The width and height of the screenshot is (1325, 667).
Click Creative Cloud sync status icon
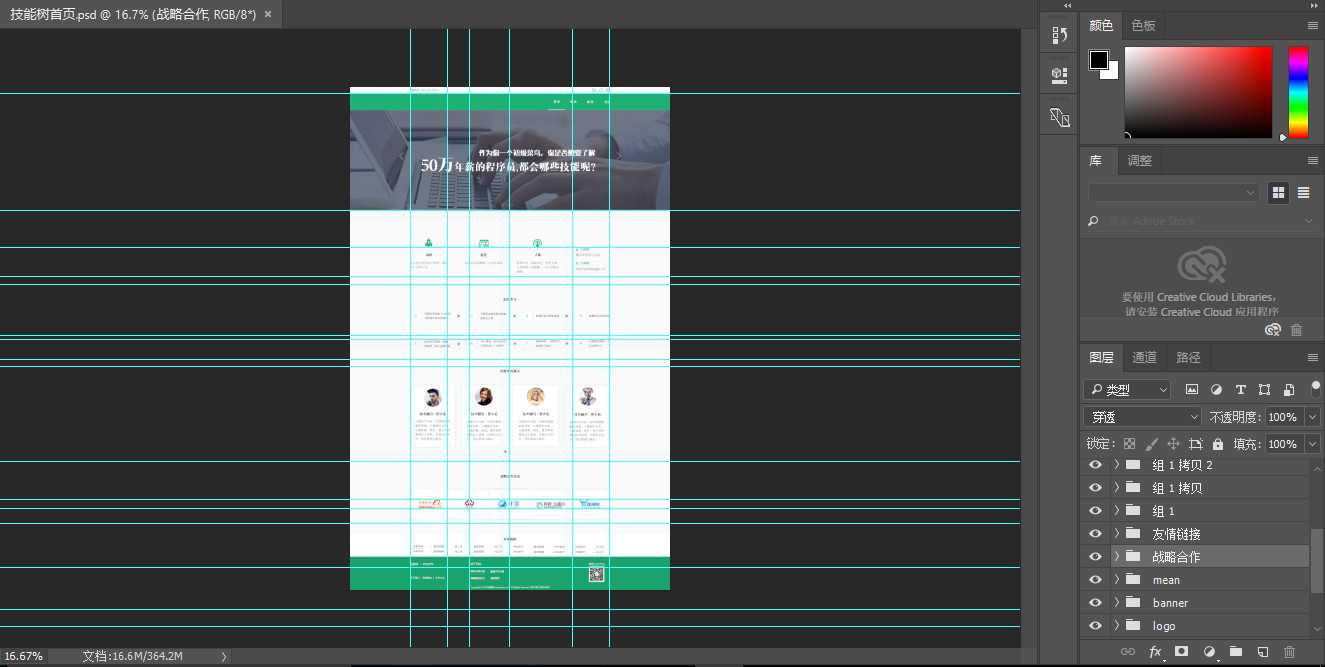point(1272,329)
